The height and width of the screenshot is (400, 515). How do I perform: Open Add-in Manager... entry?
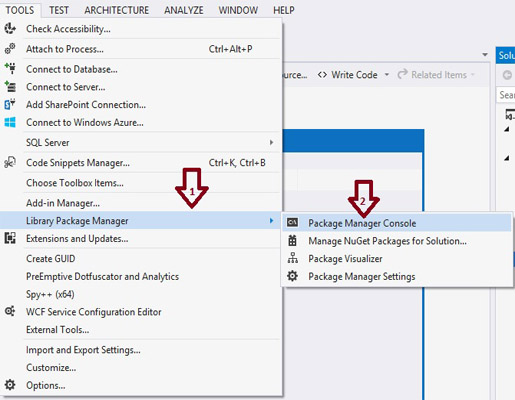click(x=141, y=203)
